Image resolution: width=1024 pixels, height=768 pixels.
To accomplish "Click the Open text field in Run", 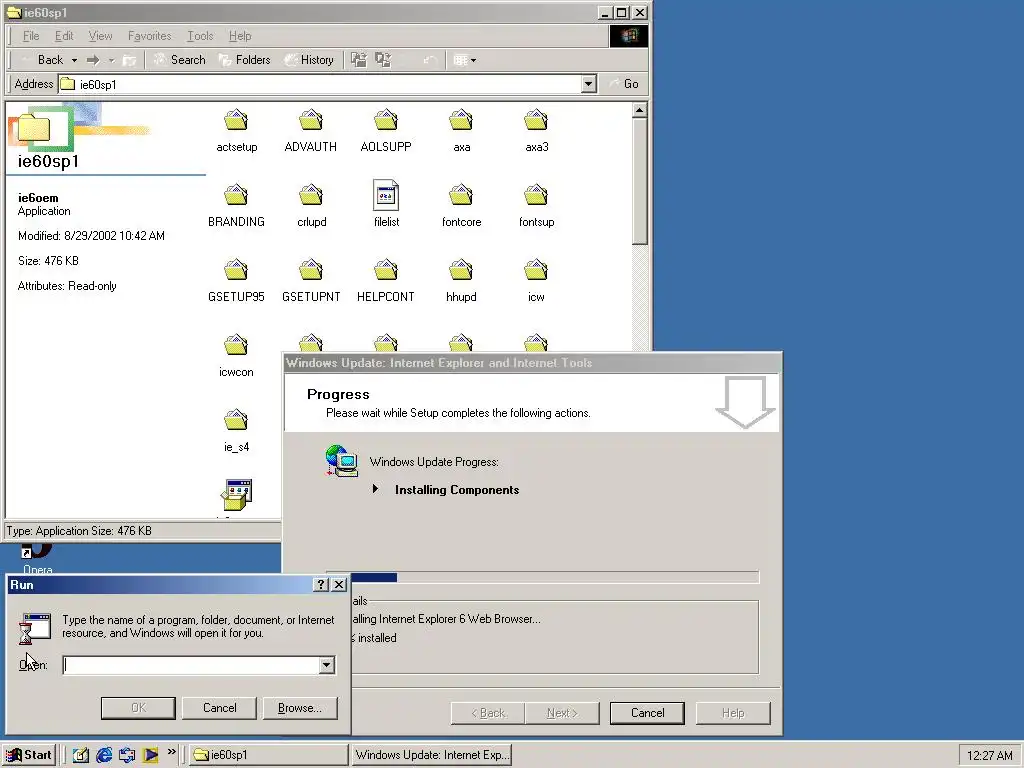I will click(191, 665).
